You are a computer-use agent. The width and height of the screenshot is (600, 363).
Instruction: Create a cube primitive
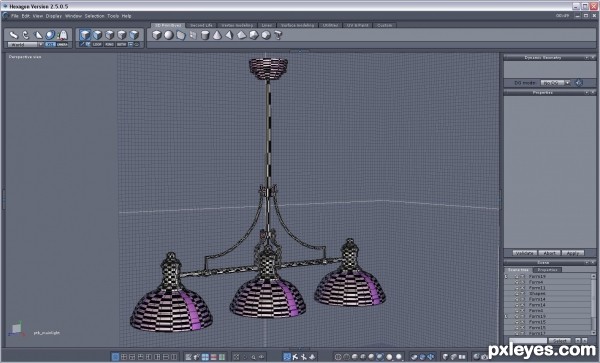(x=157, y=35)
